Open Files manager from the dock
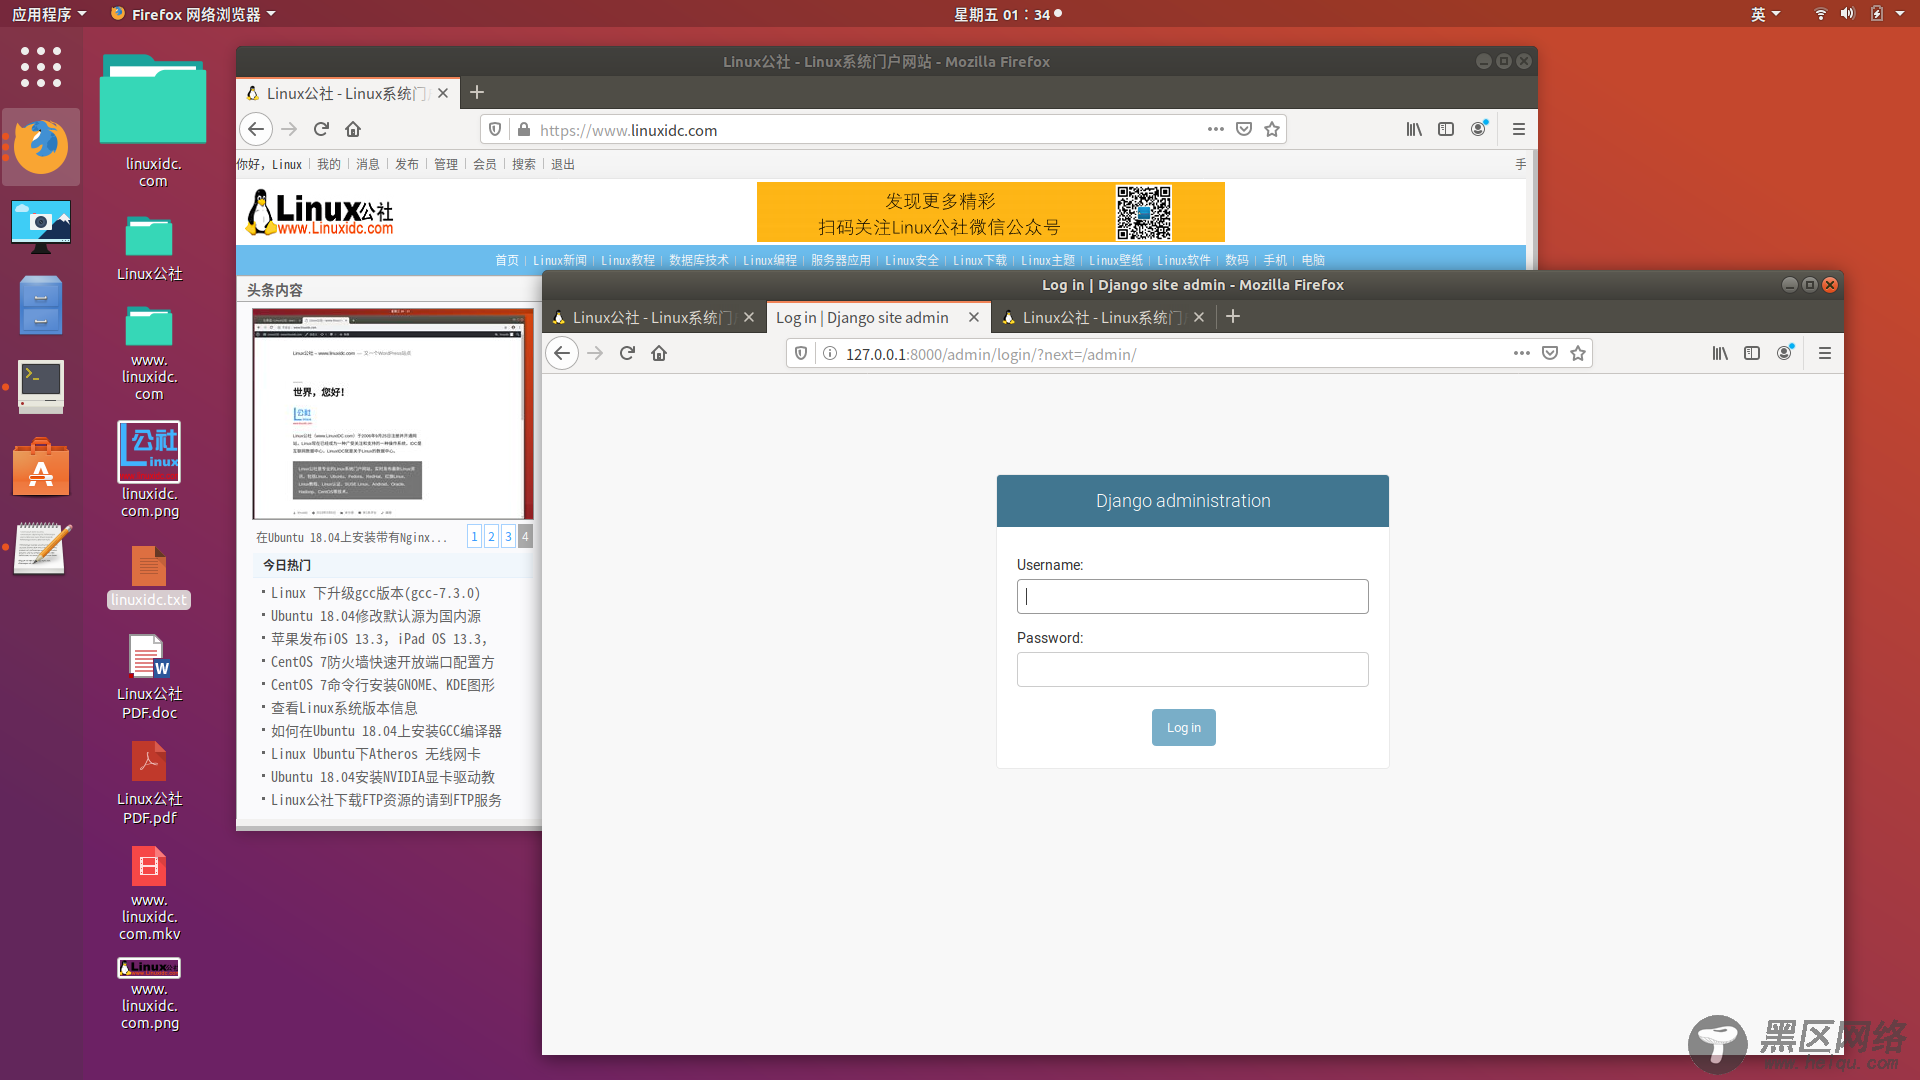Screen dimensions: 1920x1080 point(41,305)
